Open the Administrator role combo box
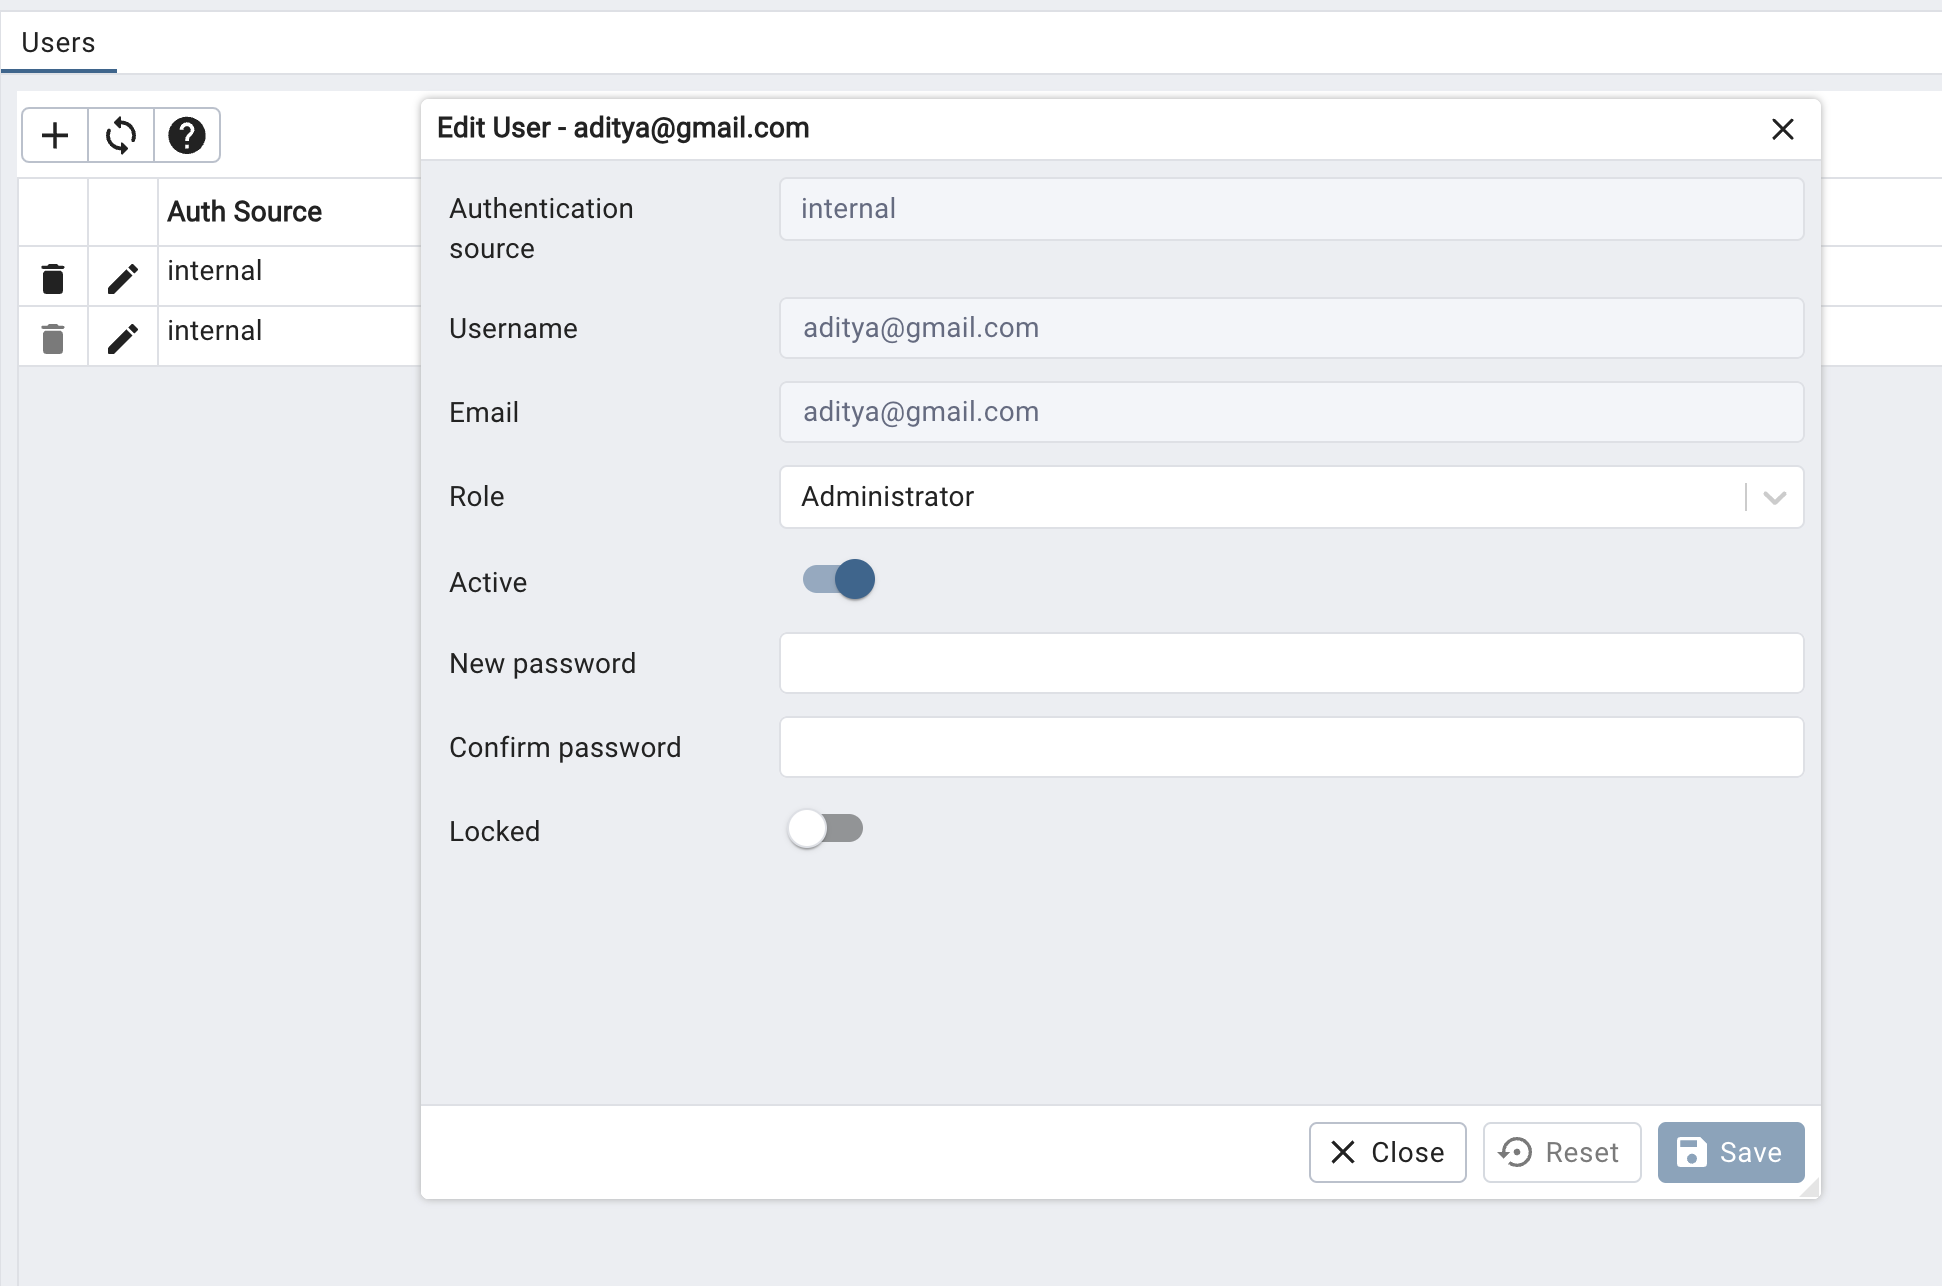This screenshot has width=1942, height=1286. (x=1260, y=497)
